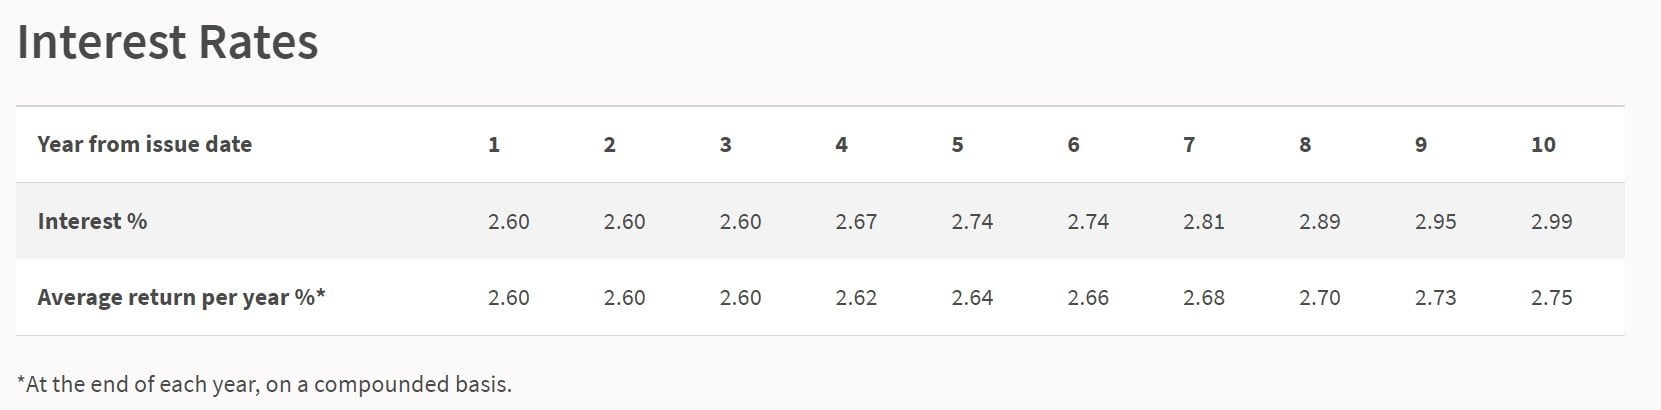Click the 2.99 interest value
1661x410 pixels.
[x=1552, y=221]
